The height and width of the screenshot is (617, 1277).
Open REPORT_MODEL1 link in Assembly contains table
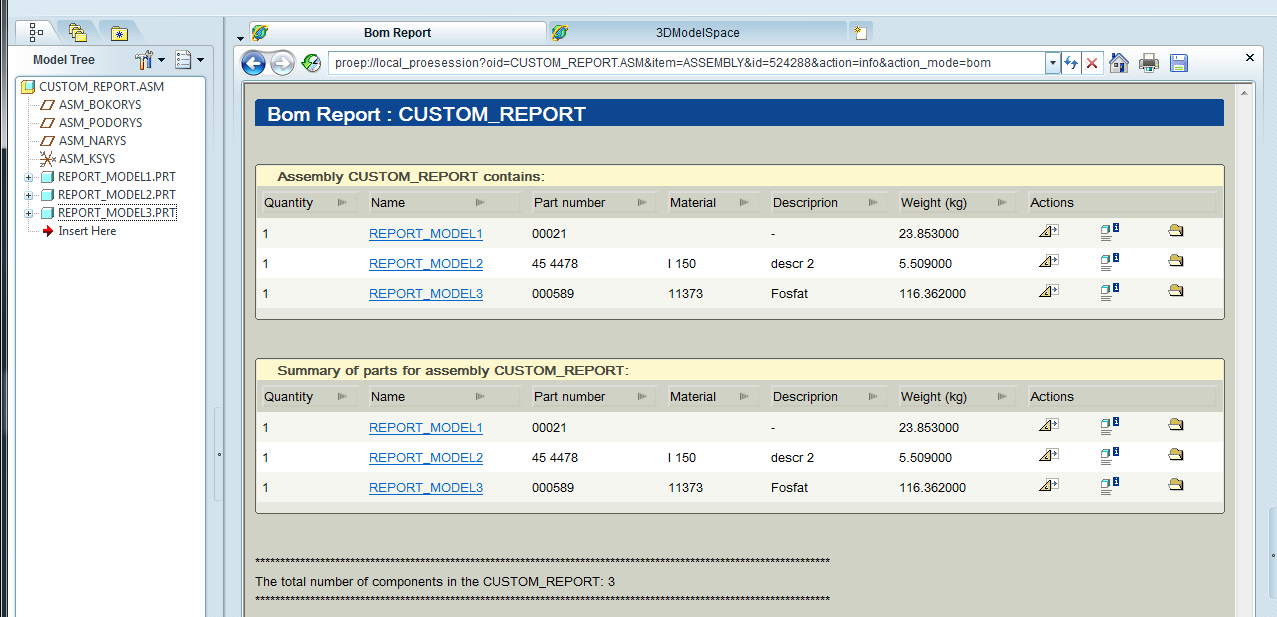426,234
